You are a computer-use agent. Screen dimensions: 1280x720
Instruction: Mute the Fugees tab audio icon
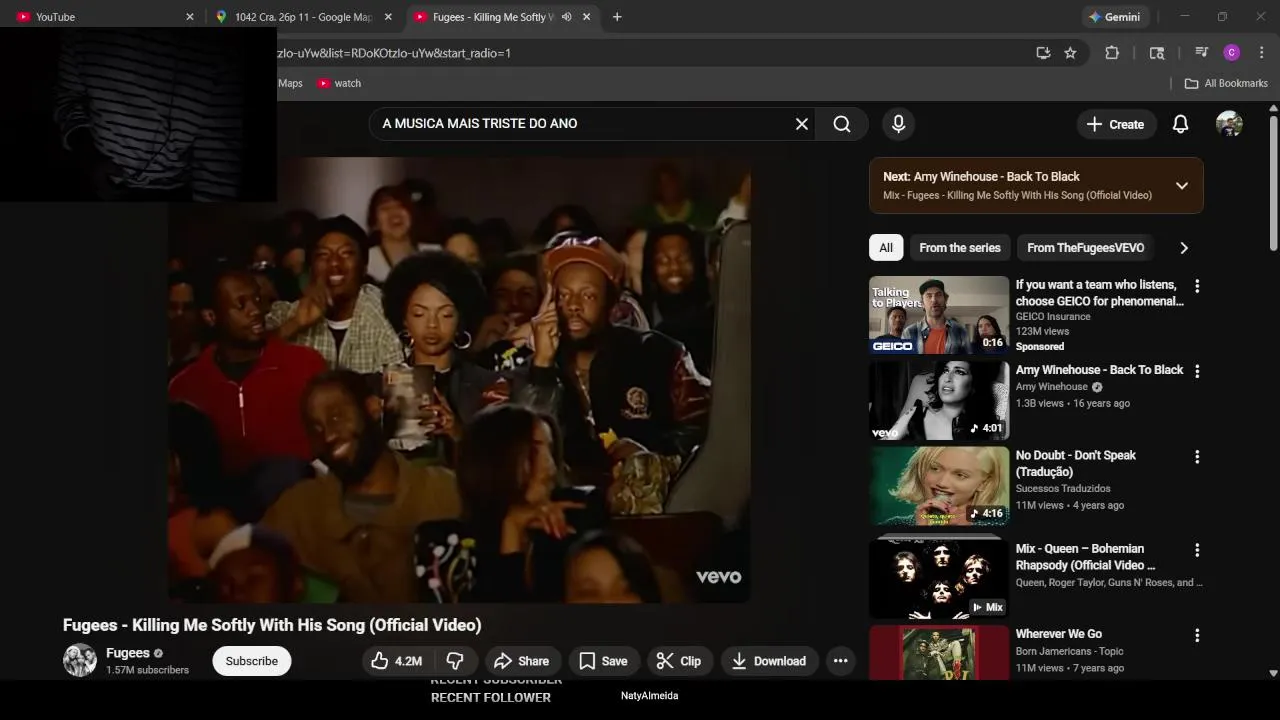click(x=566, y=17)
